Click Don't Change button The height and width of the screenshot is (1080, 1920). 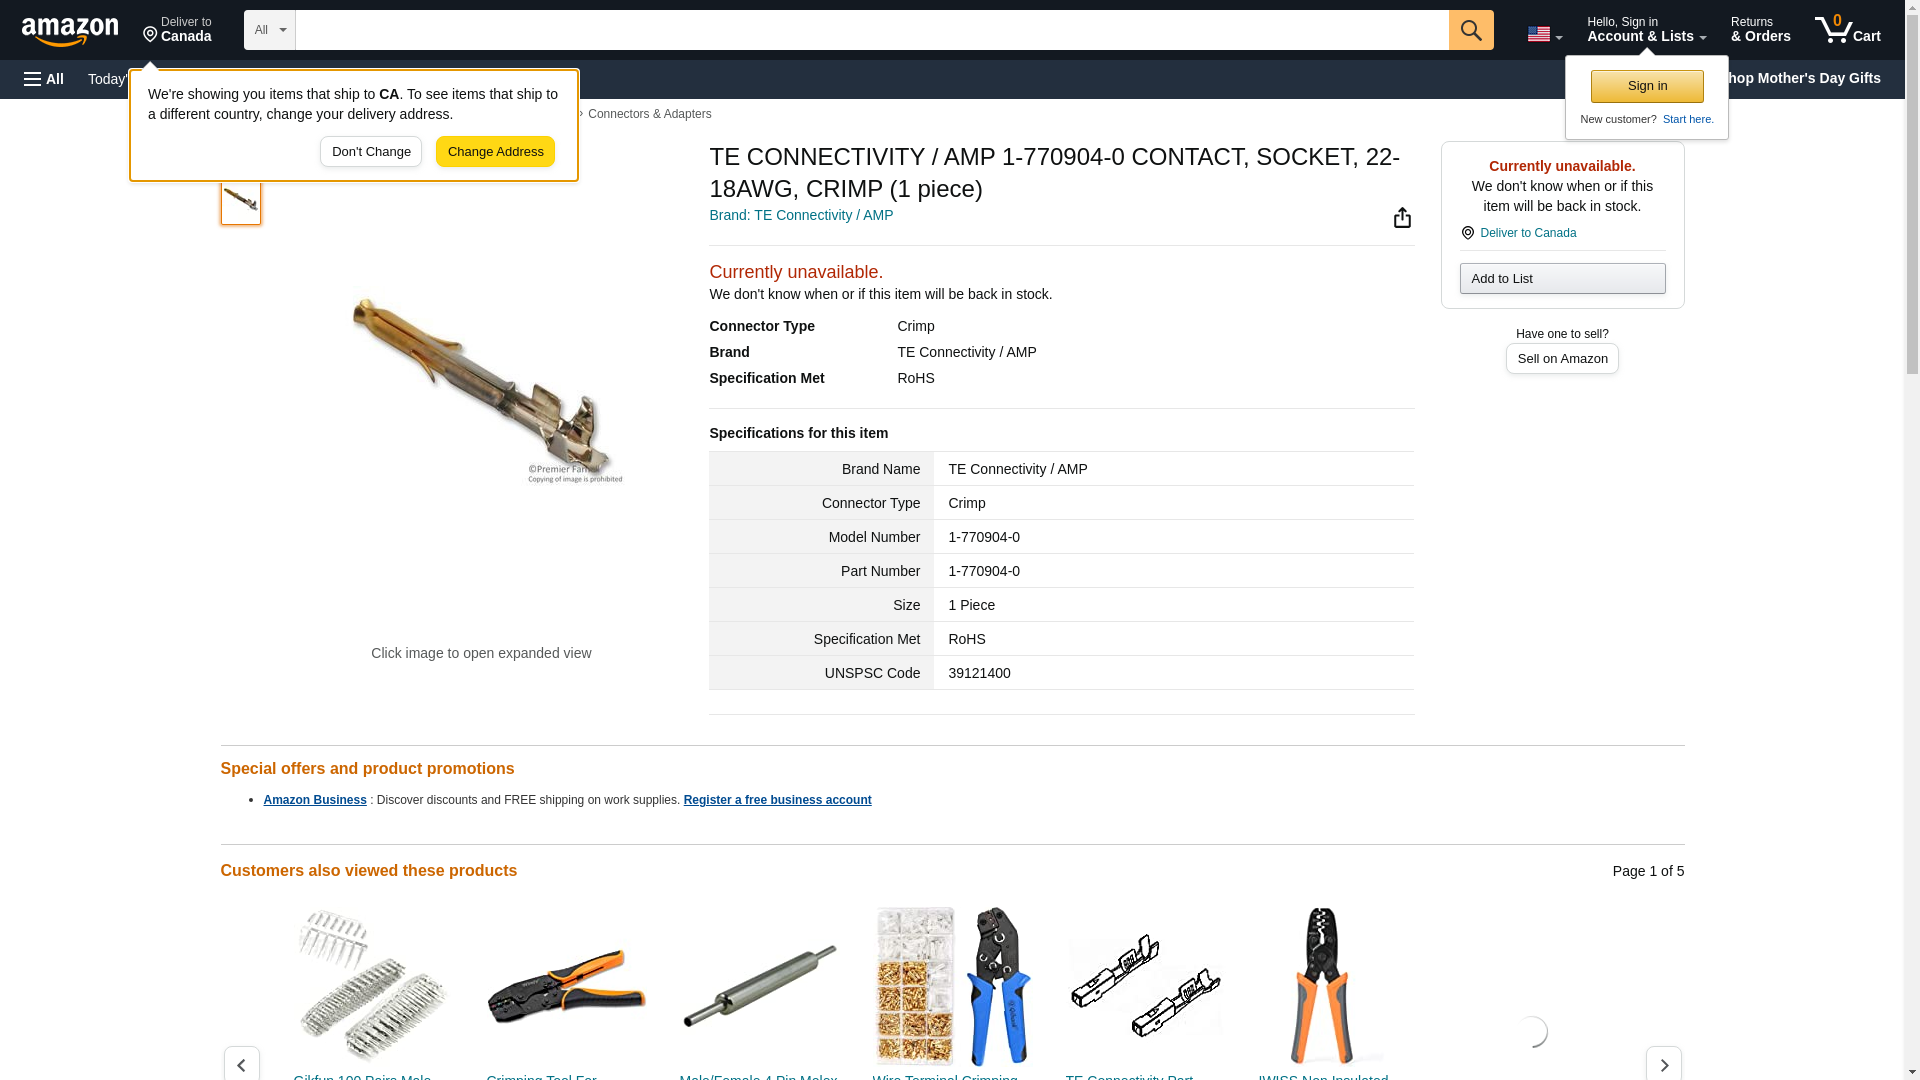(x=371, y=152)
